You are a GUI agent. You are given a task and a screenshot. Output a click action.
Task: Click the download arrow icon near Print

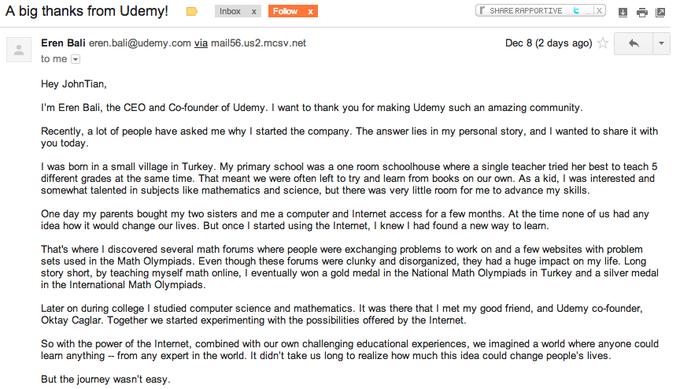pyautogui.click(x=623, y=12)
